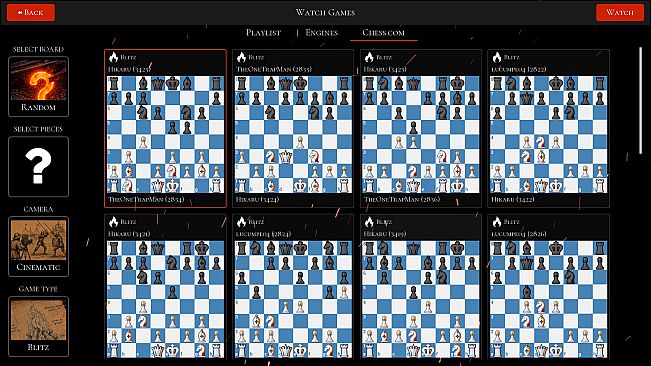651x366 pixels.
Task: Click the Watch button
Action: (619, 12)
